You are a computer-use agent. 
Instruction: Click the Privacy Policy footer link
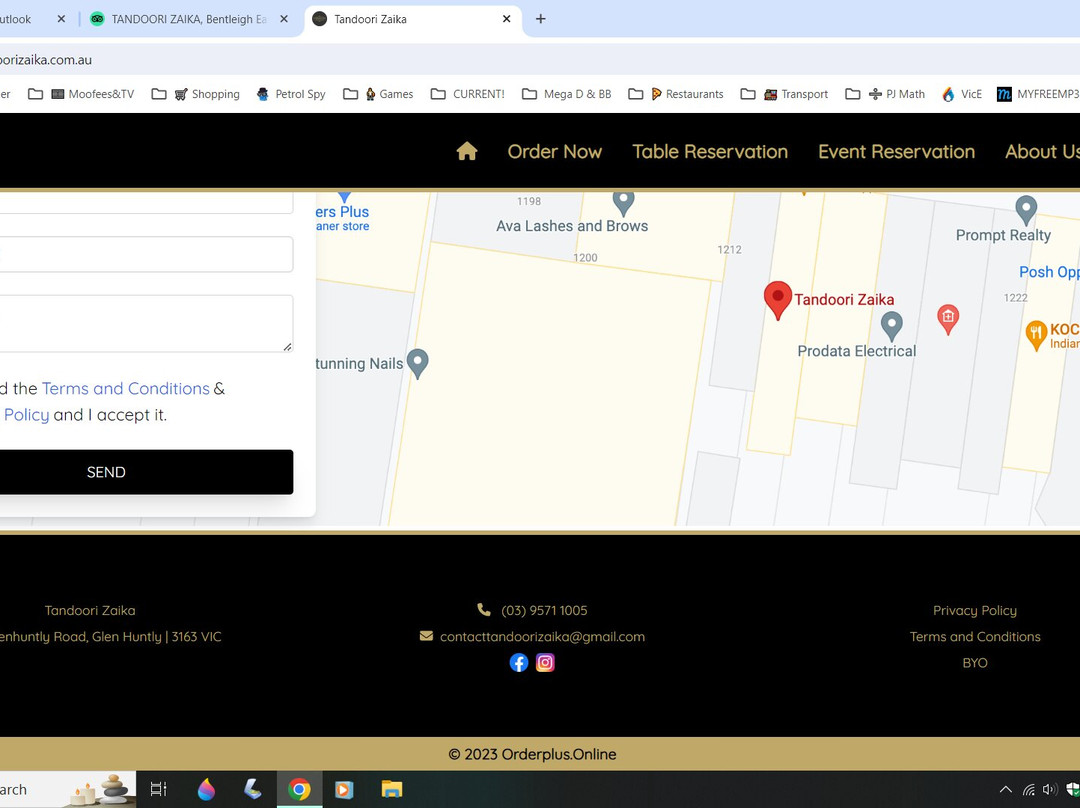click(x=974, y=611)
